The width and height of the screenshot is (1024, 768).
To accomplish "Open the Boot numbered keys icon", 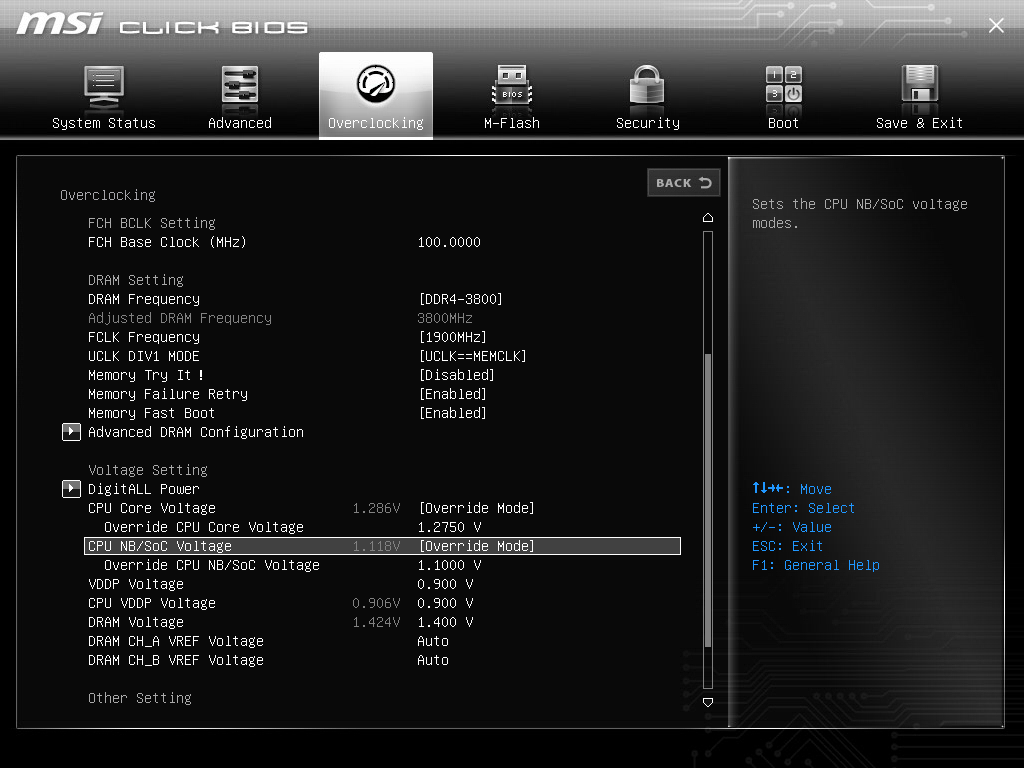I will point(784,85).
